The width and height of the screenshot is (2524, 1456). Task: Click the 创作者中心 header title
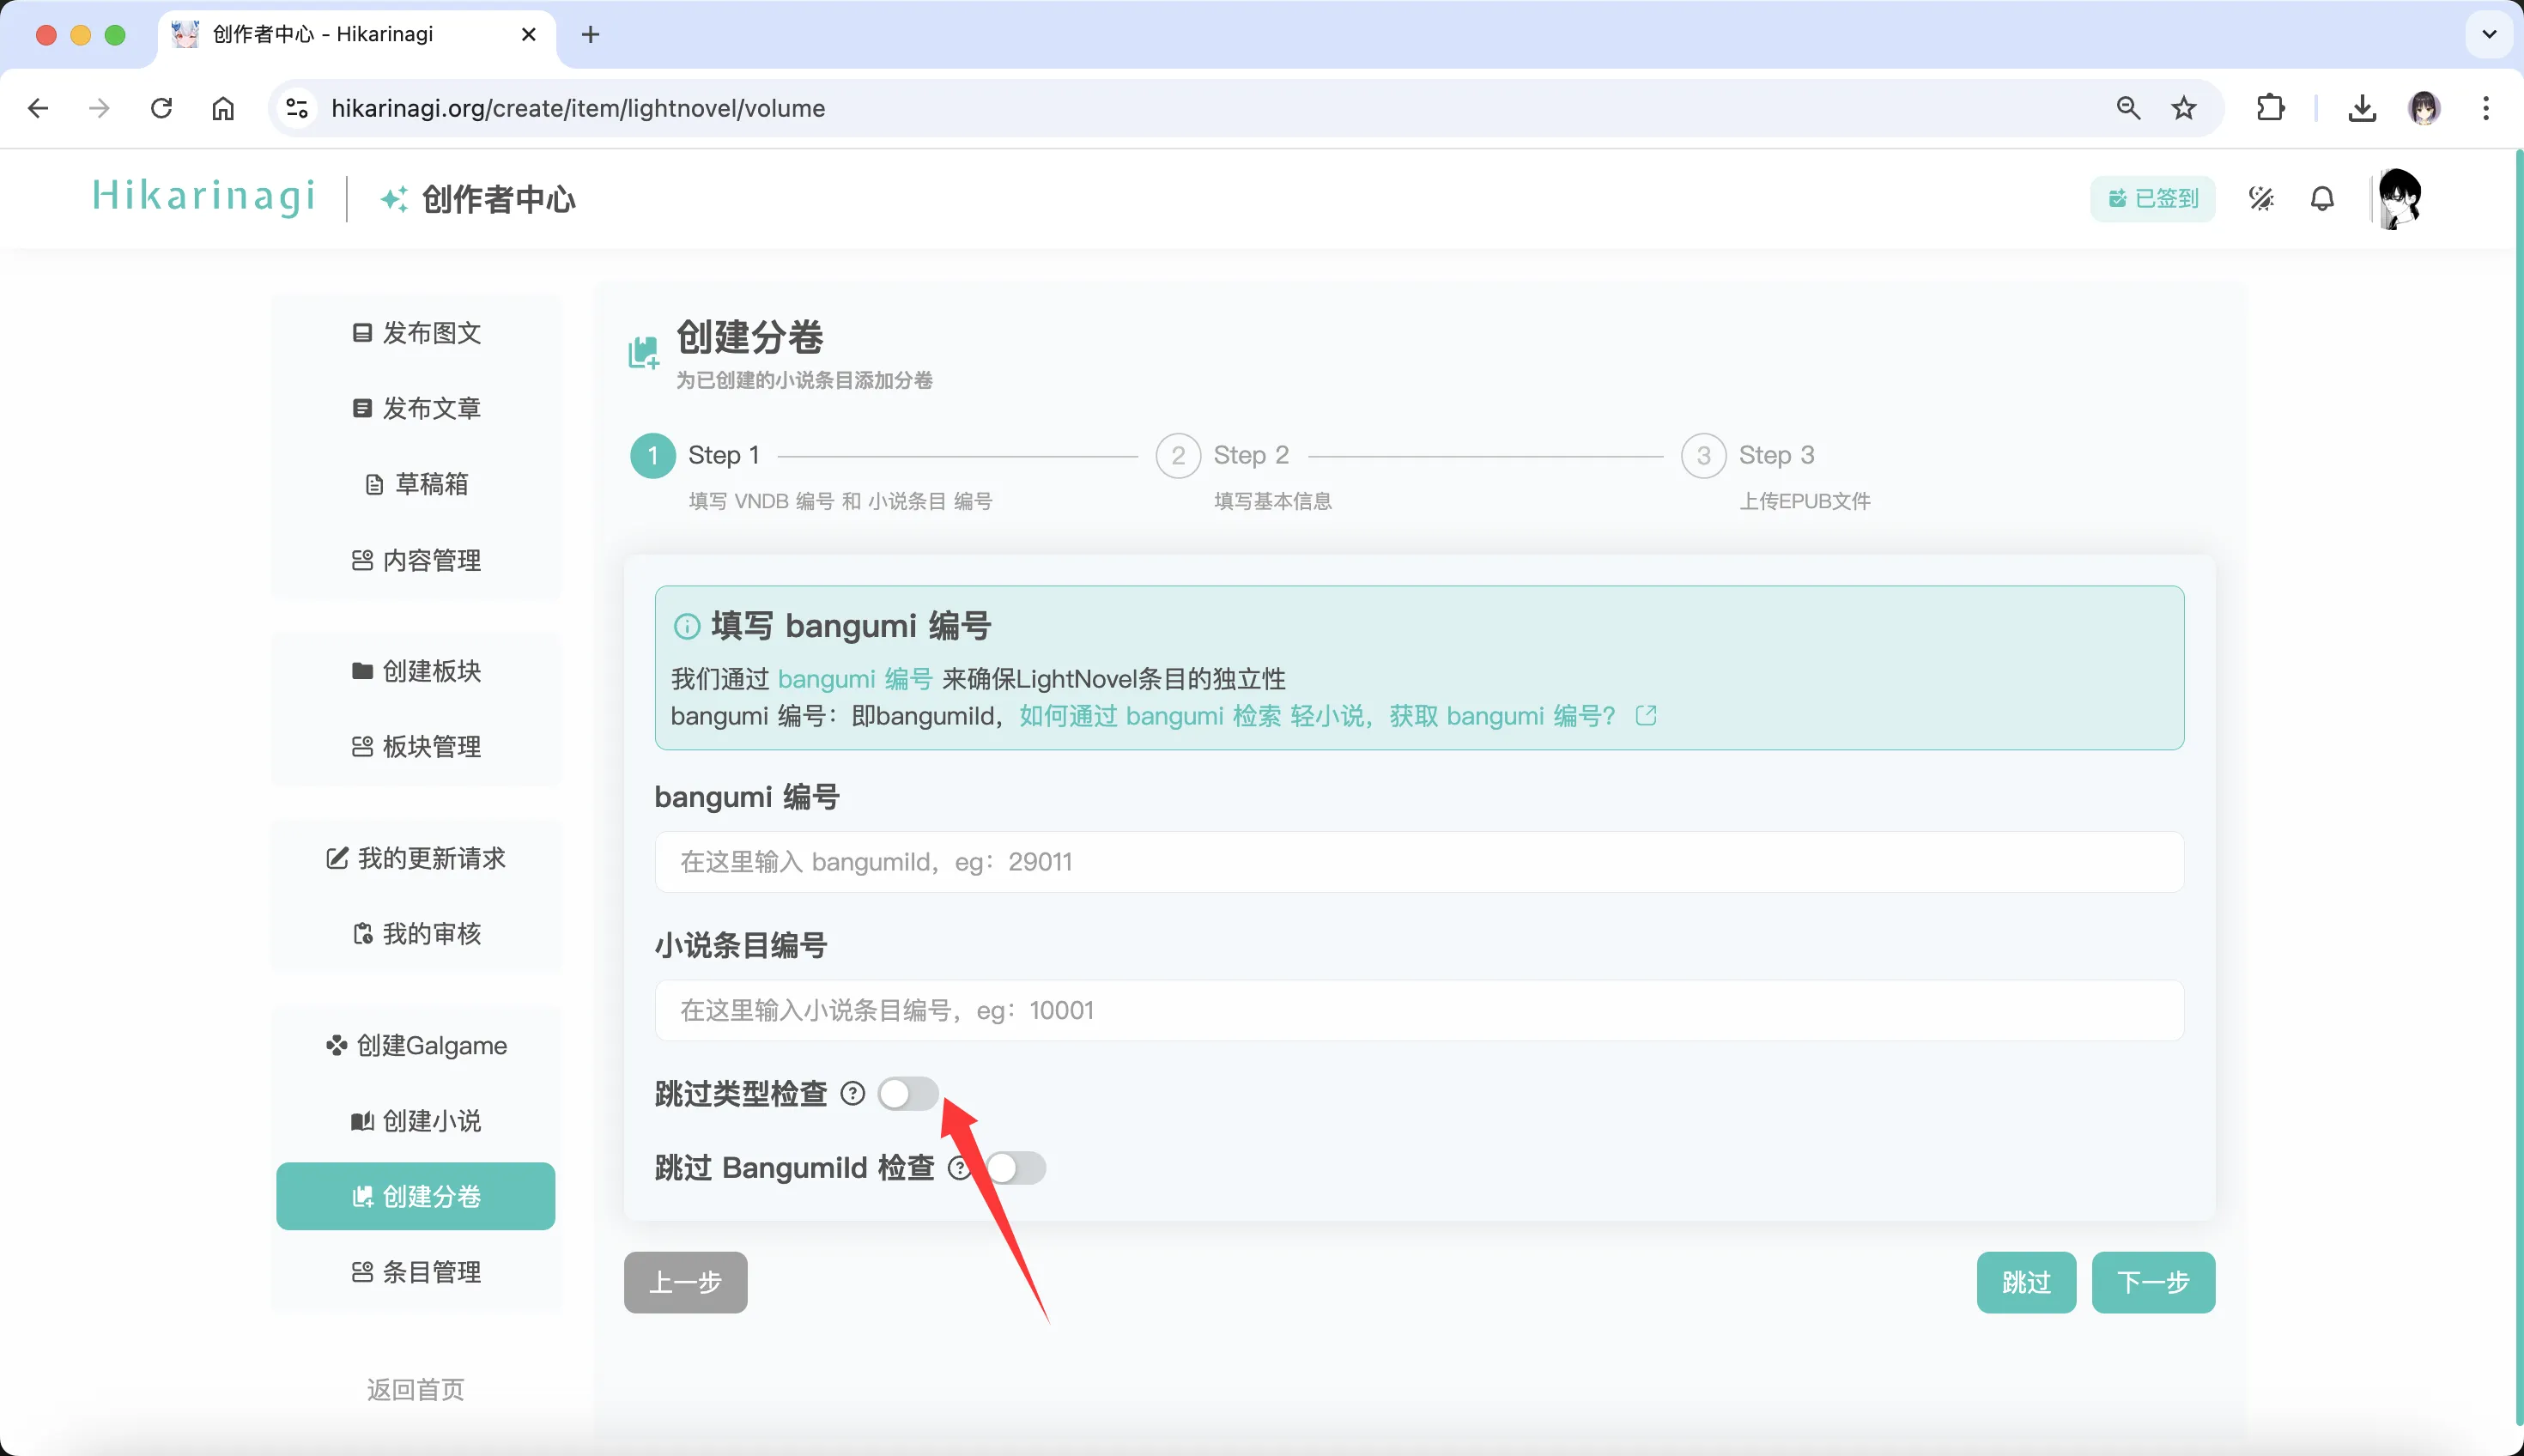pos(498,199)
